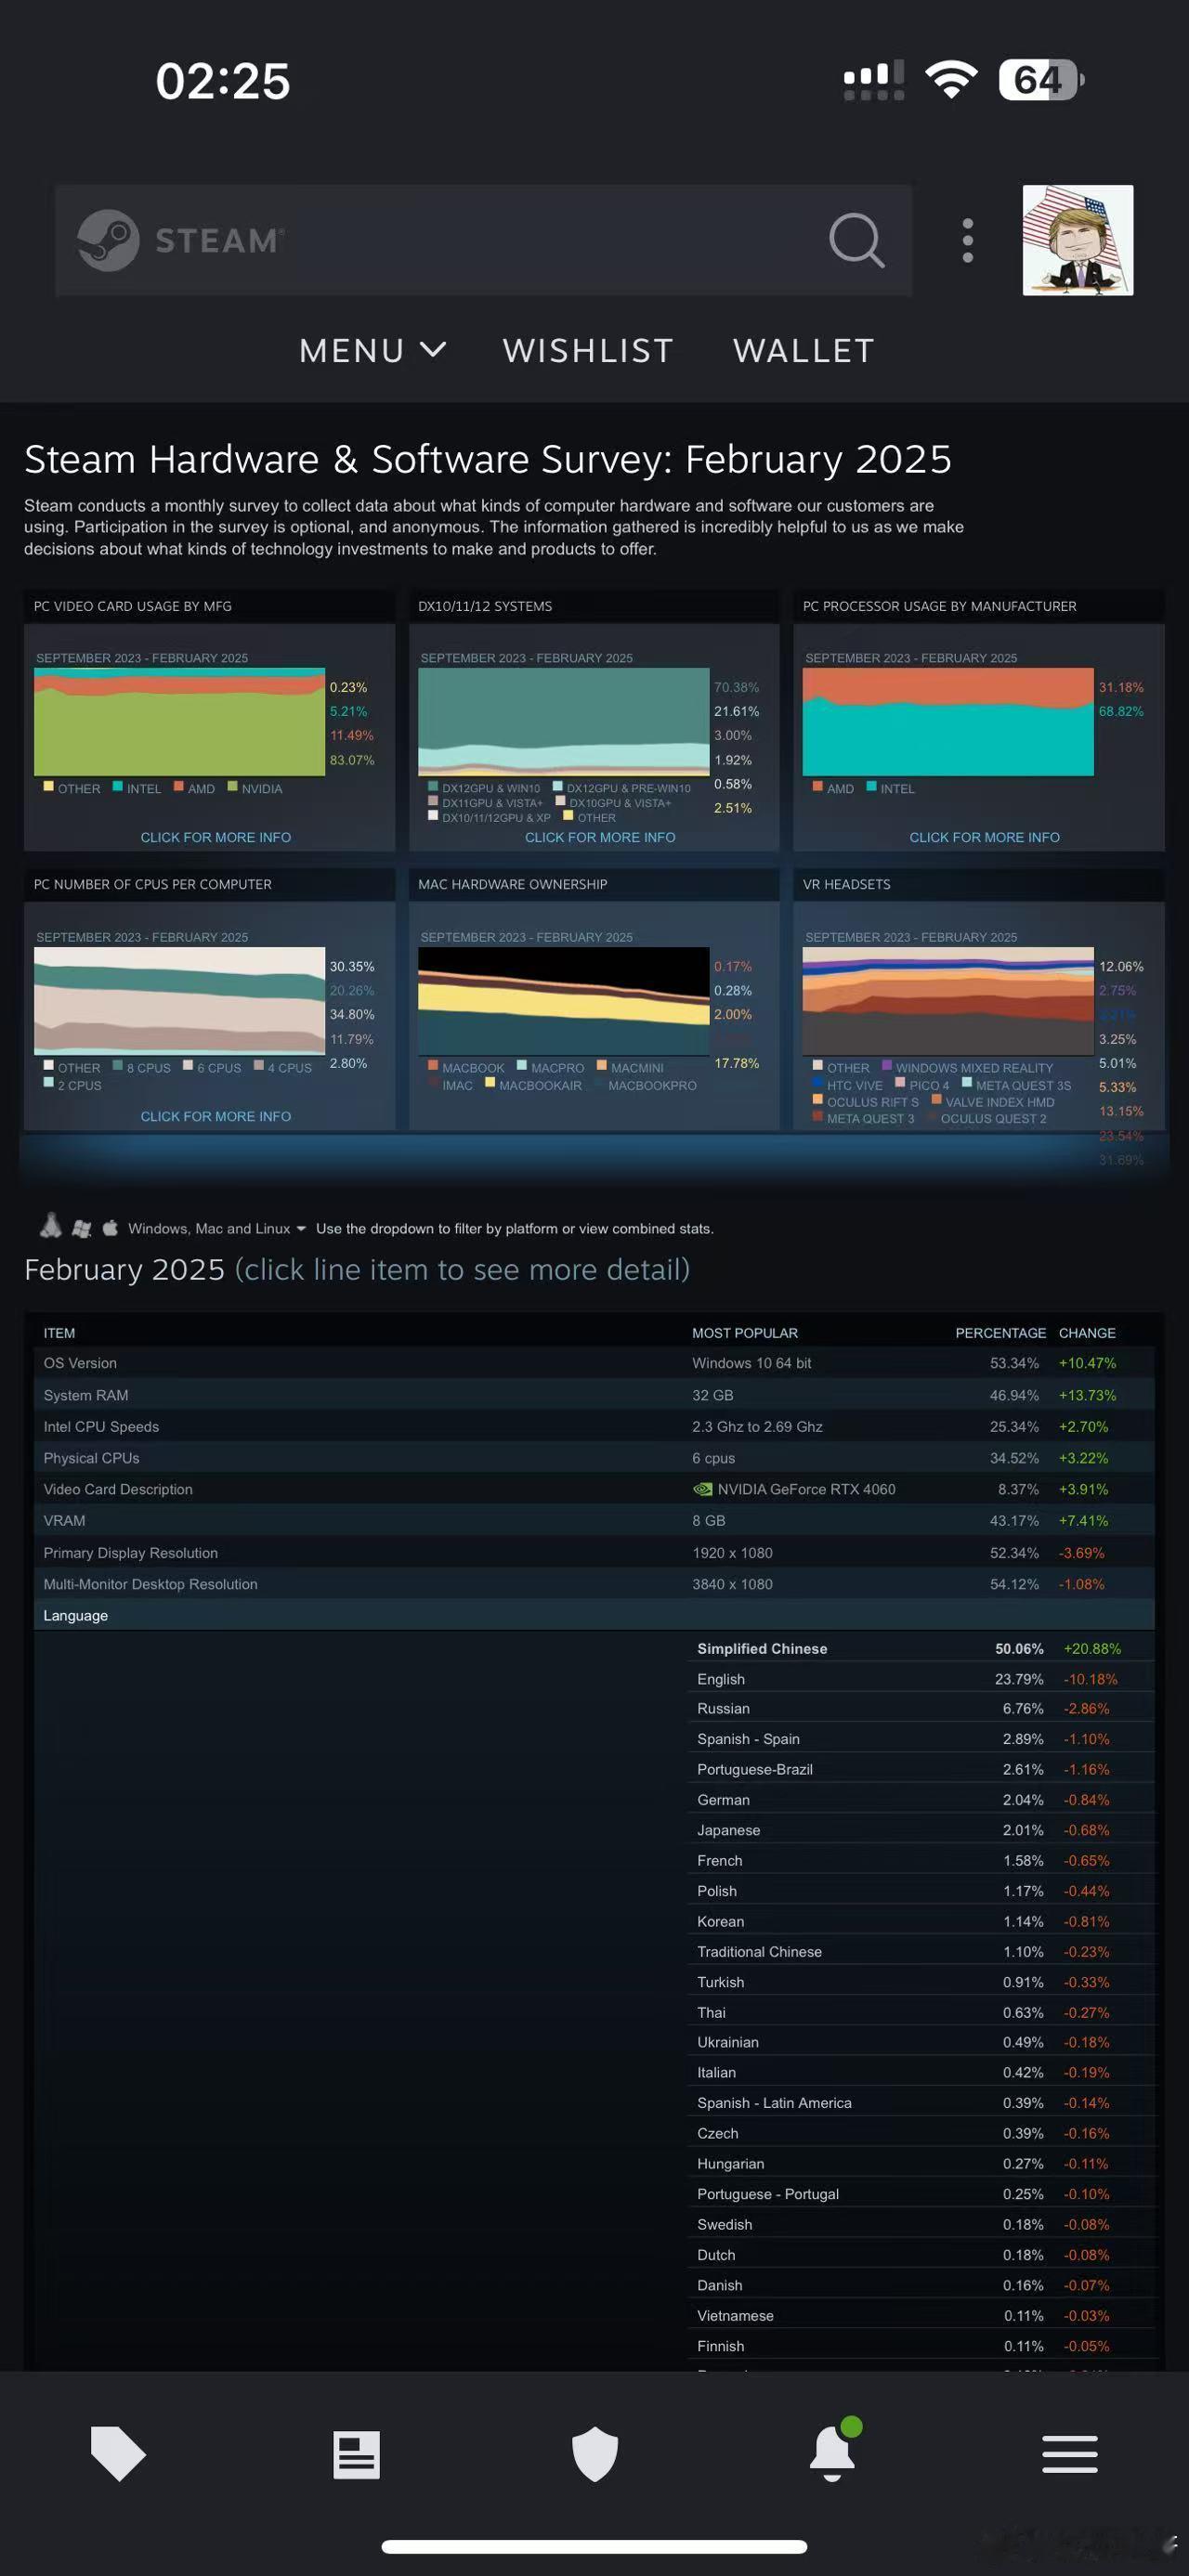Go to WALLET

(804, 351)
